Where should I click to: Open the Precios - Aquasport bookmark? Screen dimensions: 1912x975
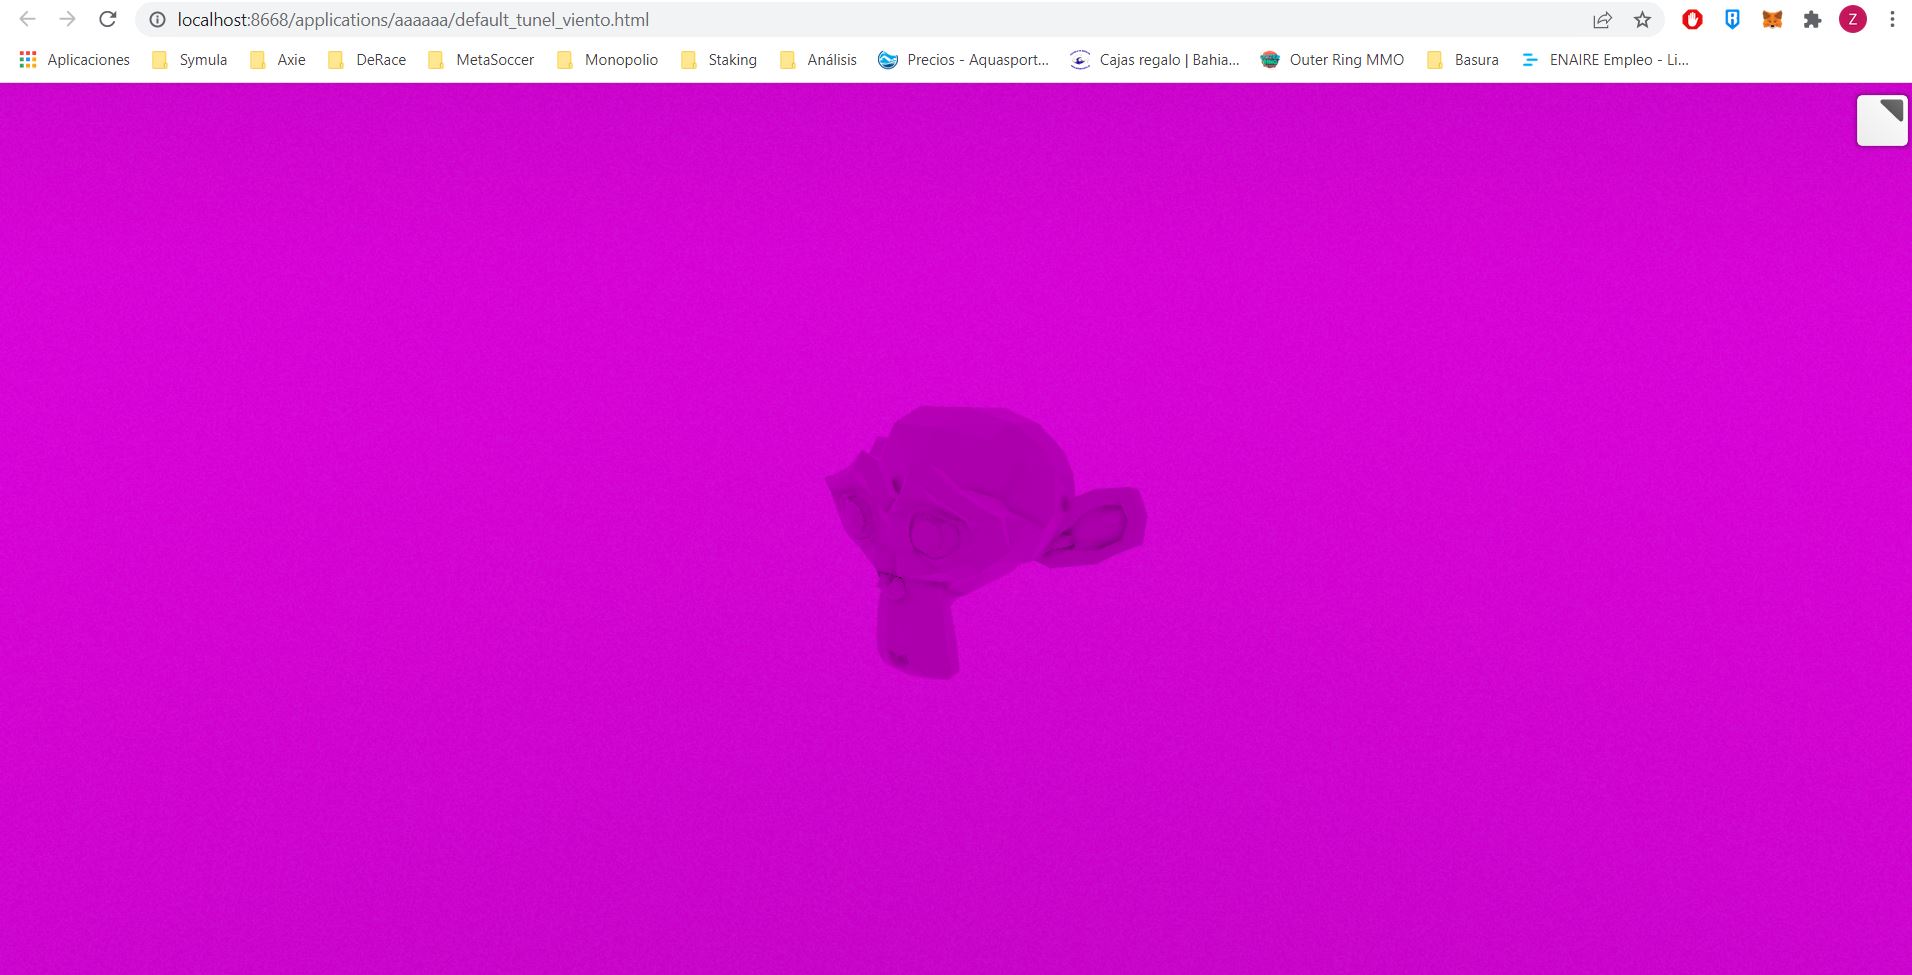(964, 60)
